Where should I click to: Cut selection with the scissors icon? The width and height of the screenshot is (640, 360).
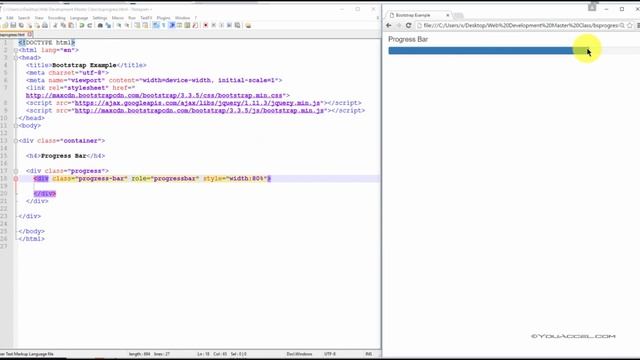coord(55,25)
